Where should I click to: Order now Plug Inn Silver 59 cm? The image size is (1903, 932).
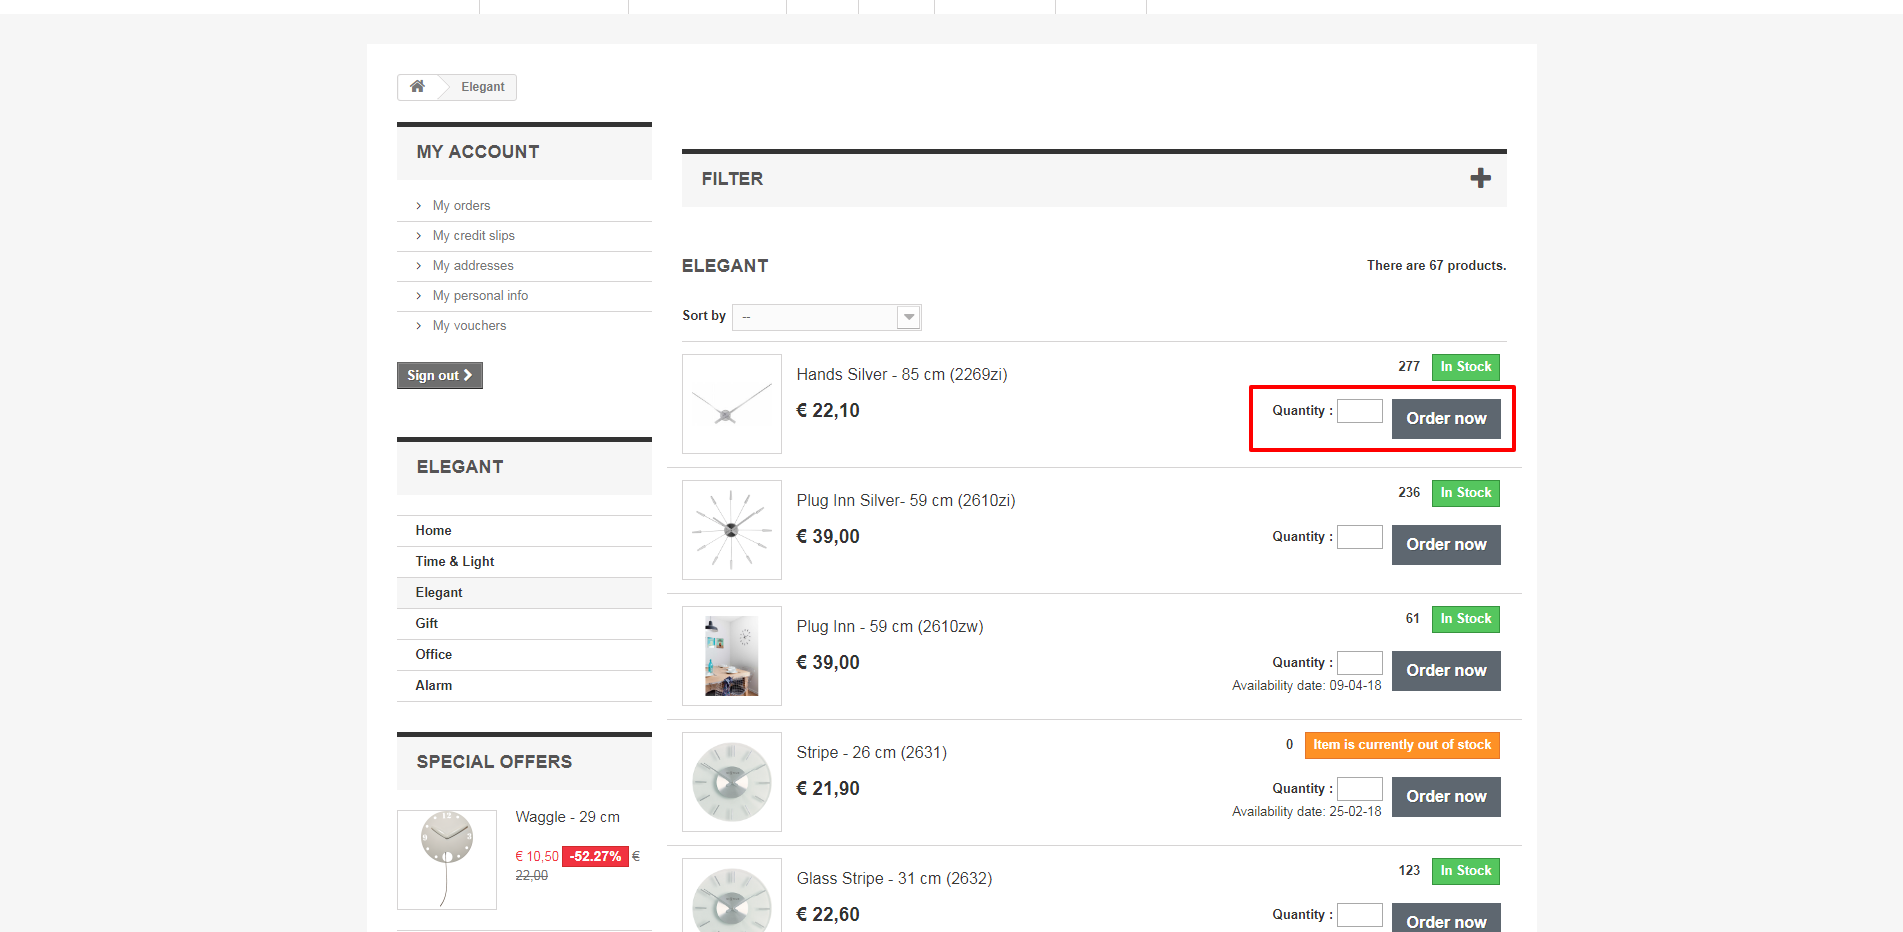click(1446, 545)
